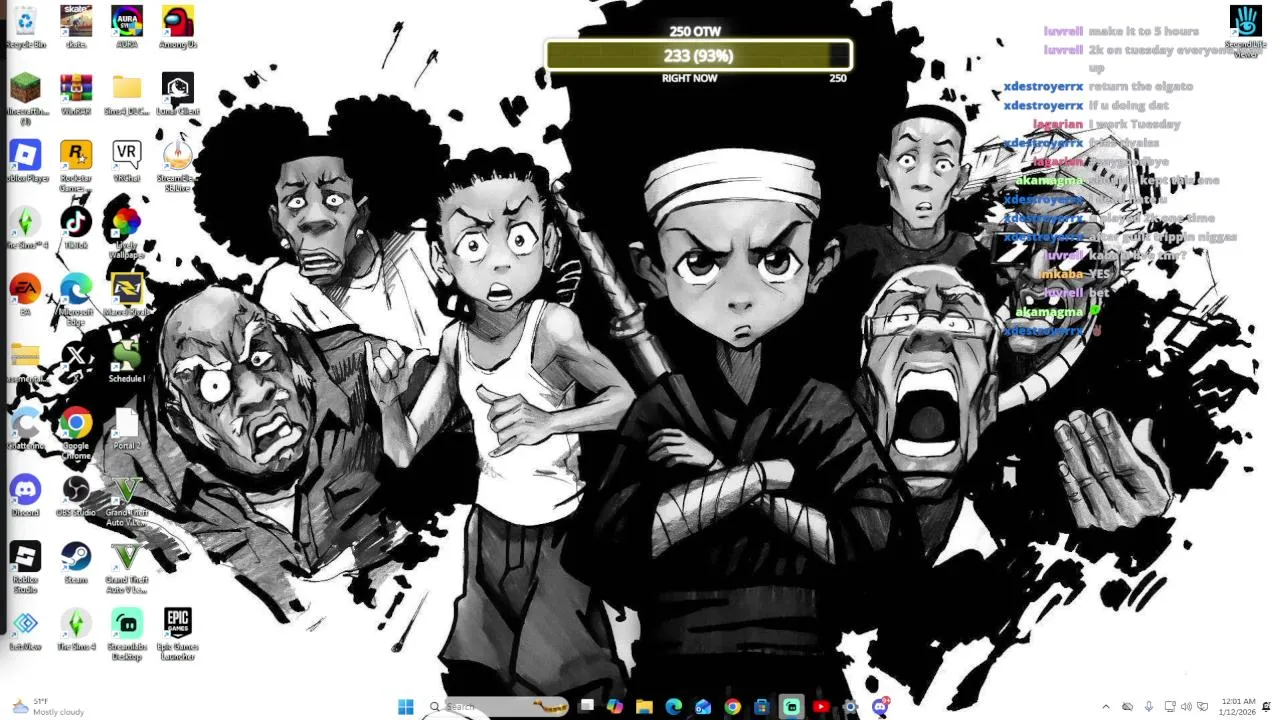Open the Mostly cloudy weather widget
Screen dimensions: 1280x720
click(50, 707)
